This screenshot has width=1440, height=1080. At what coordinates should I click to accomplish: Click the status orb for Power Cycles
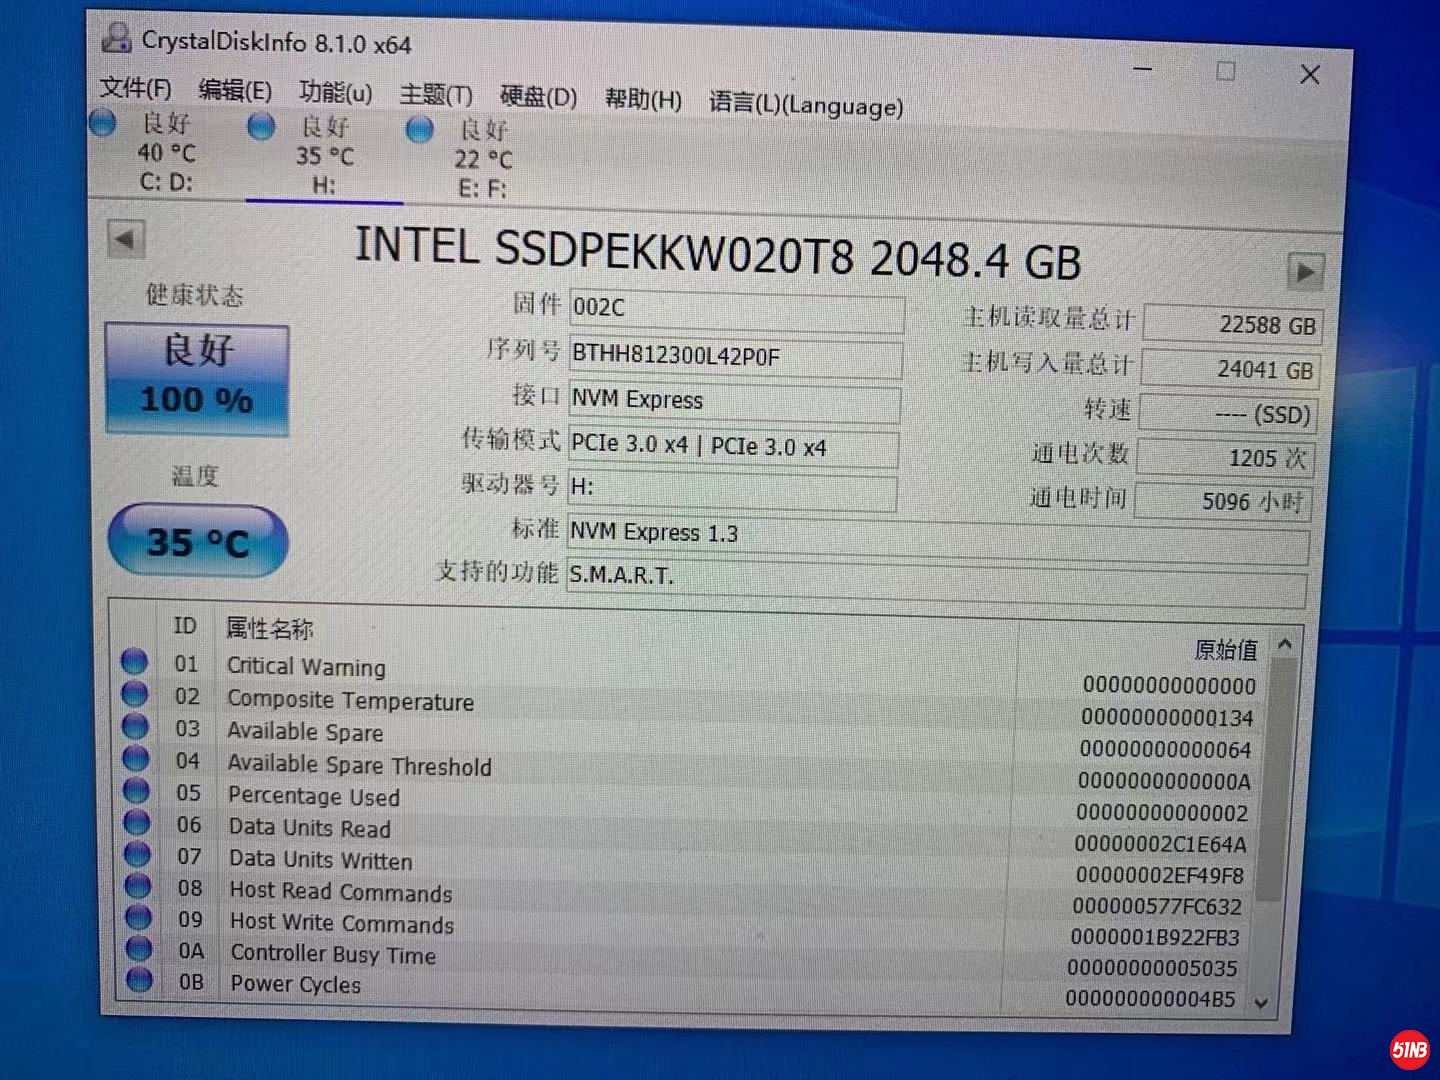[x=140, y=979]
